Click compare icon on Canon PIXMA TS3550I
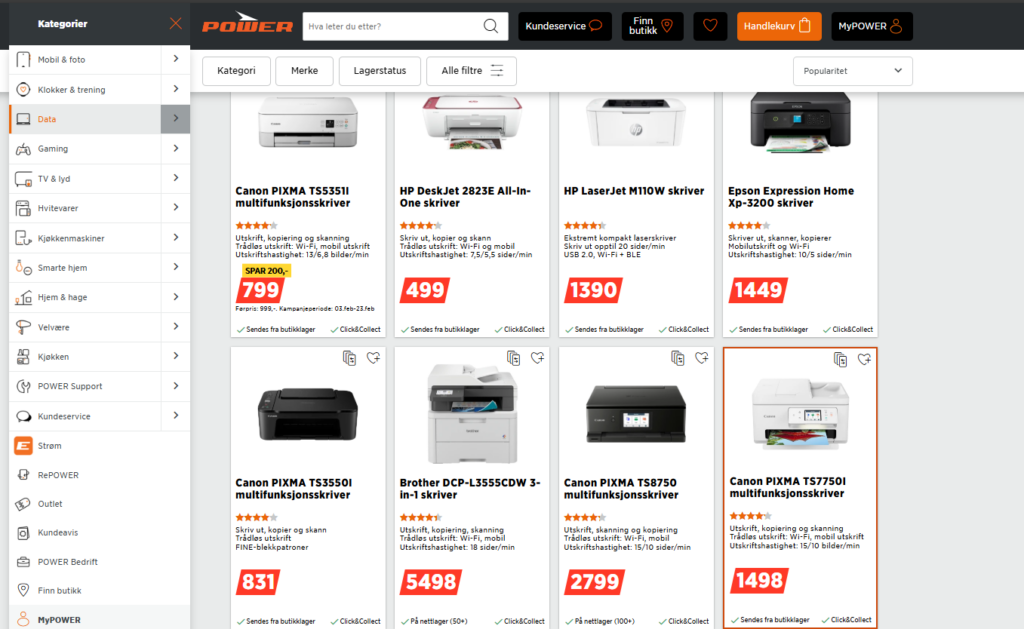Viewport: 1024px width, 629px height. pyautogui.click(x=349, y=358)
